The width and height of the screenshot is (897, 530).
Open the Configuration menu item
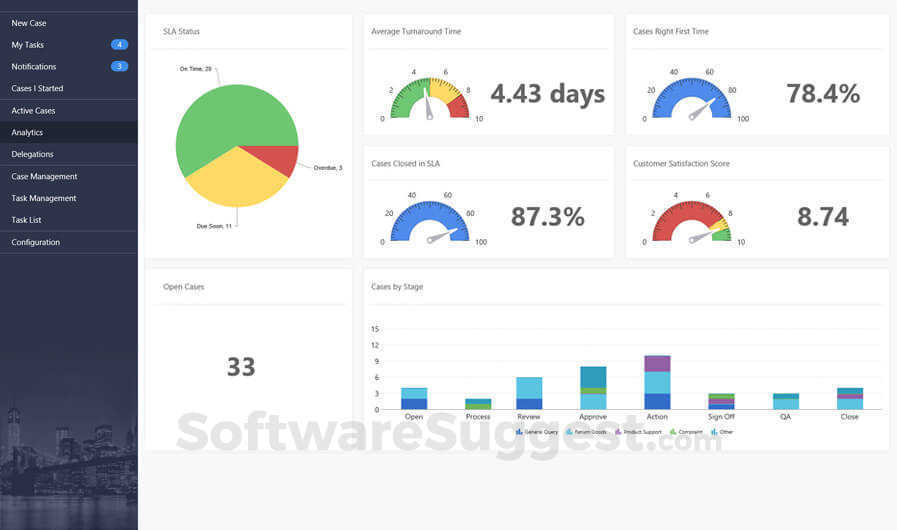pyautogui.click(x=69, y=242)
